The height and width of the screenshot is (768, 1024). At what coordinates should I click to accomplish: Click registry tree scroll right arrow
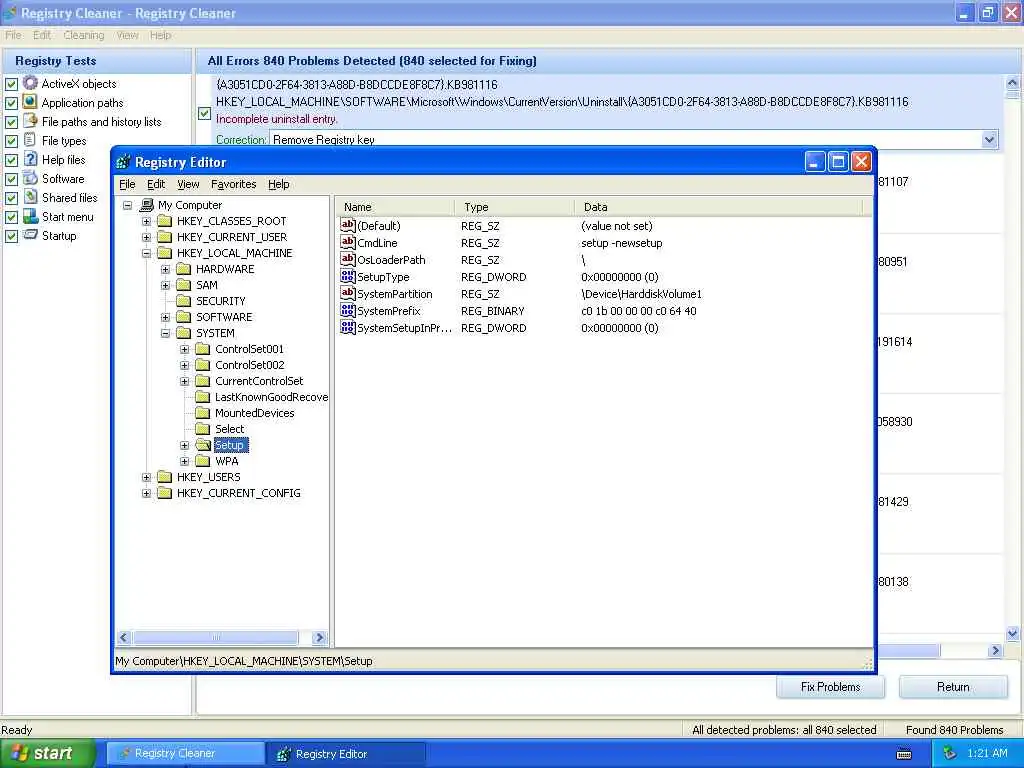tap(319, 637)
